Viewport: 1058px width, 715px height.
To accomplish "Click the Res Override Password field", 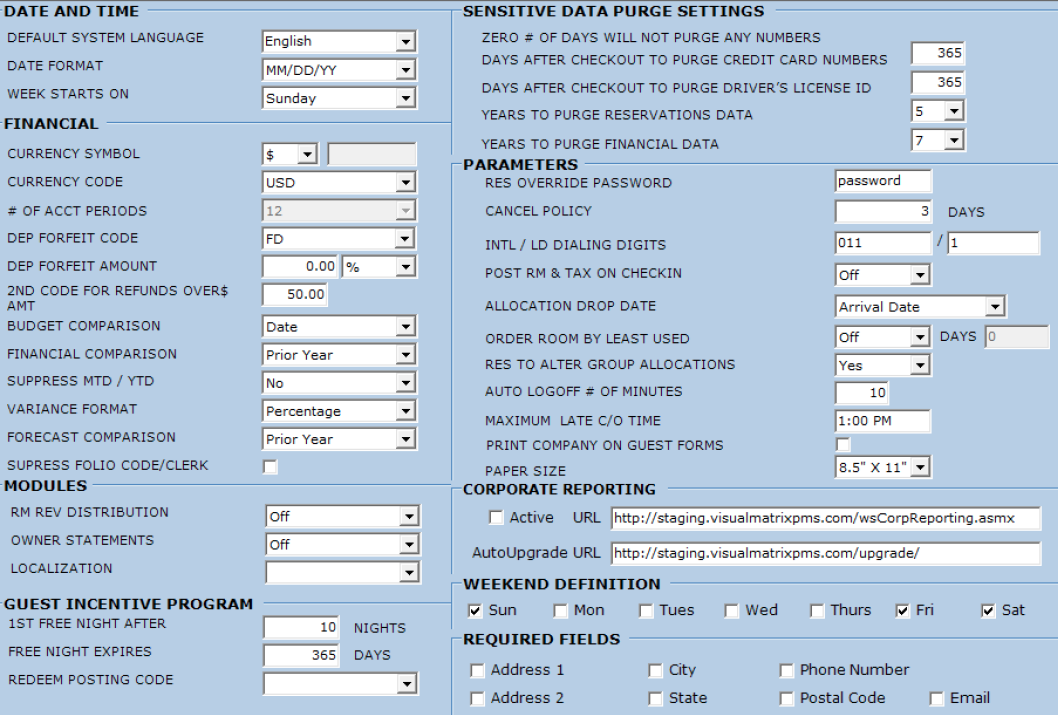I will tap(883, 181).
